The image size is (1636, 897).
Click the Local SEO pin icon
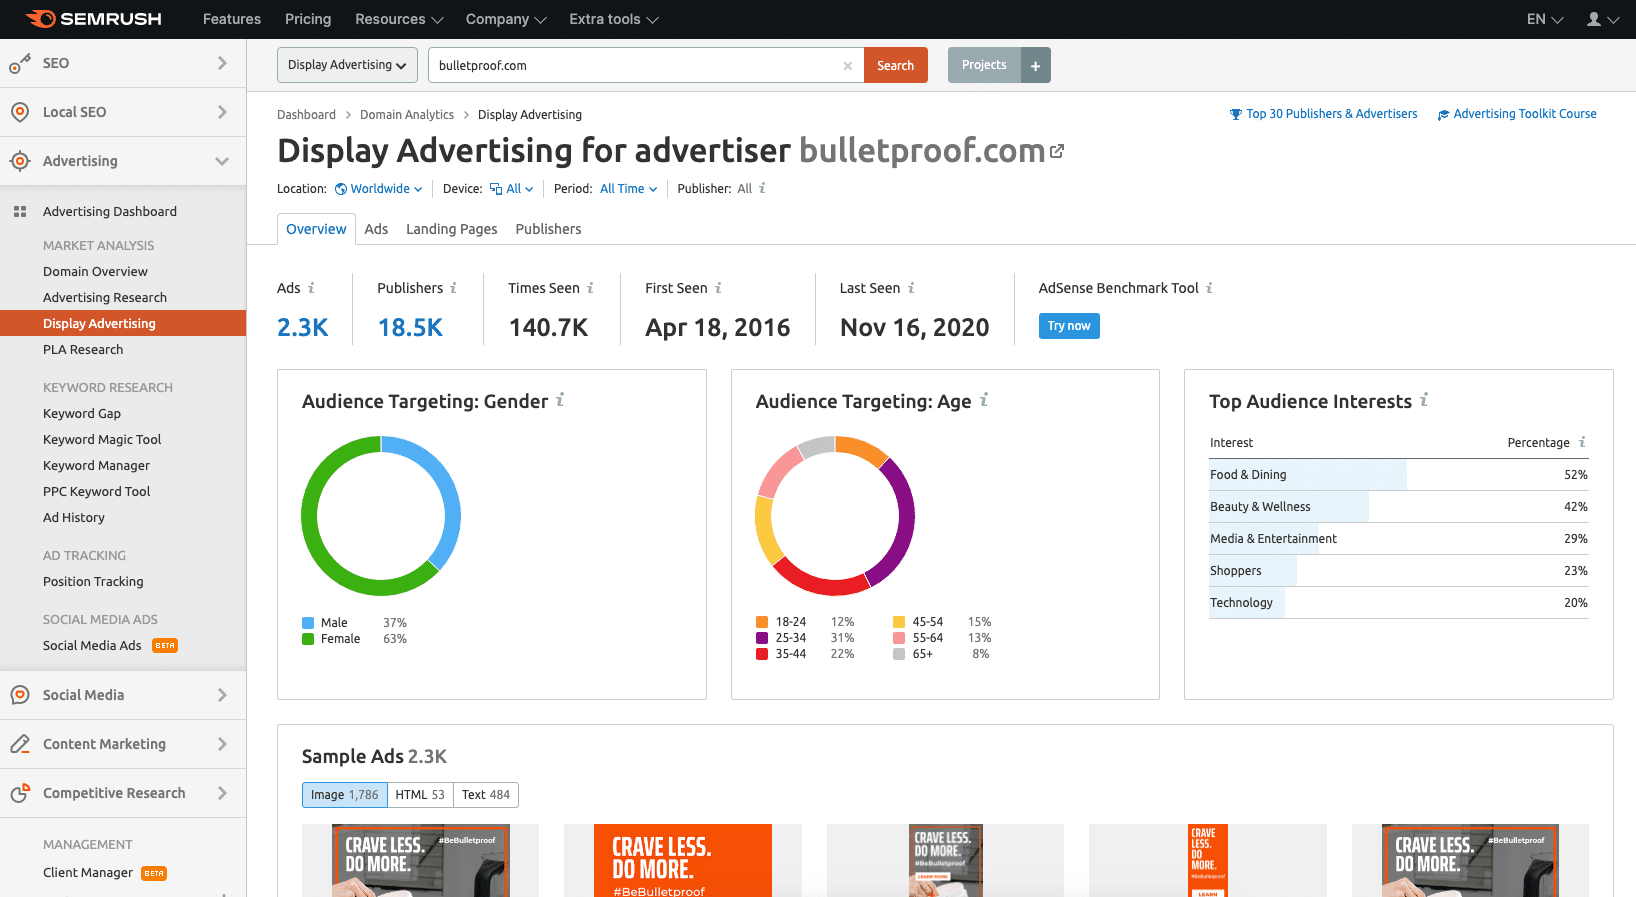19,112
